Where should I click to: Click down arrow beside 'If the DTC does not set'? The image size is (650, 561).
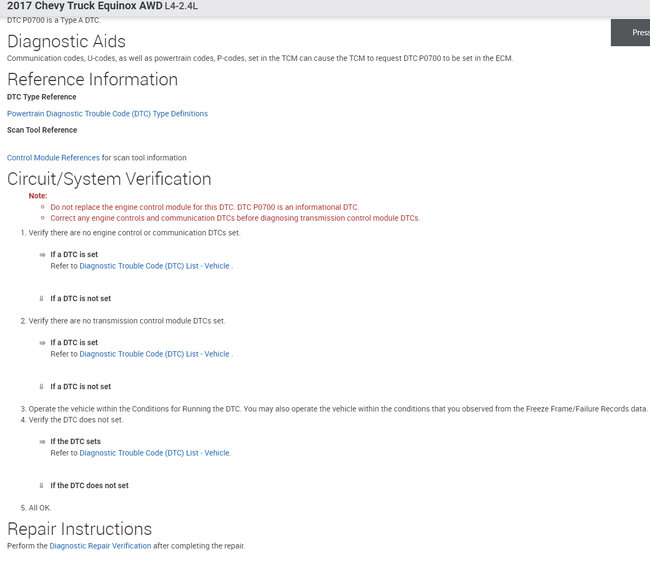tap(42, 485)
